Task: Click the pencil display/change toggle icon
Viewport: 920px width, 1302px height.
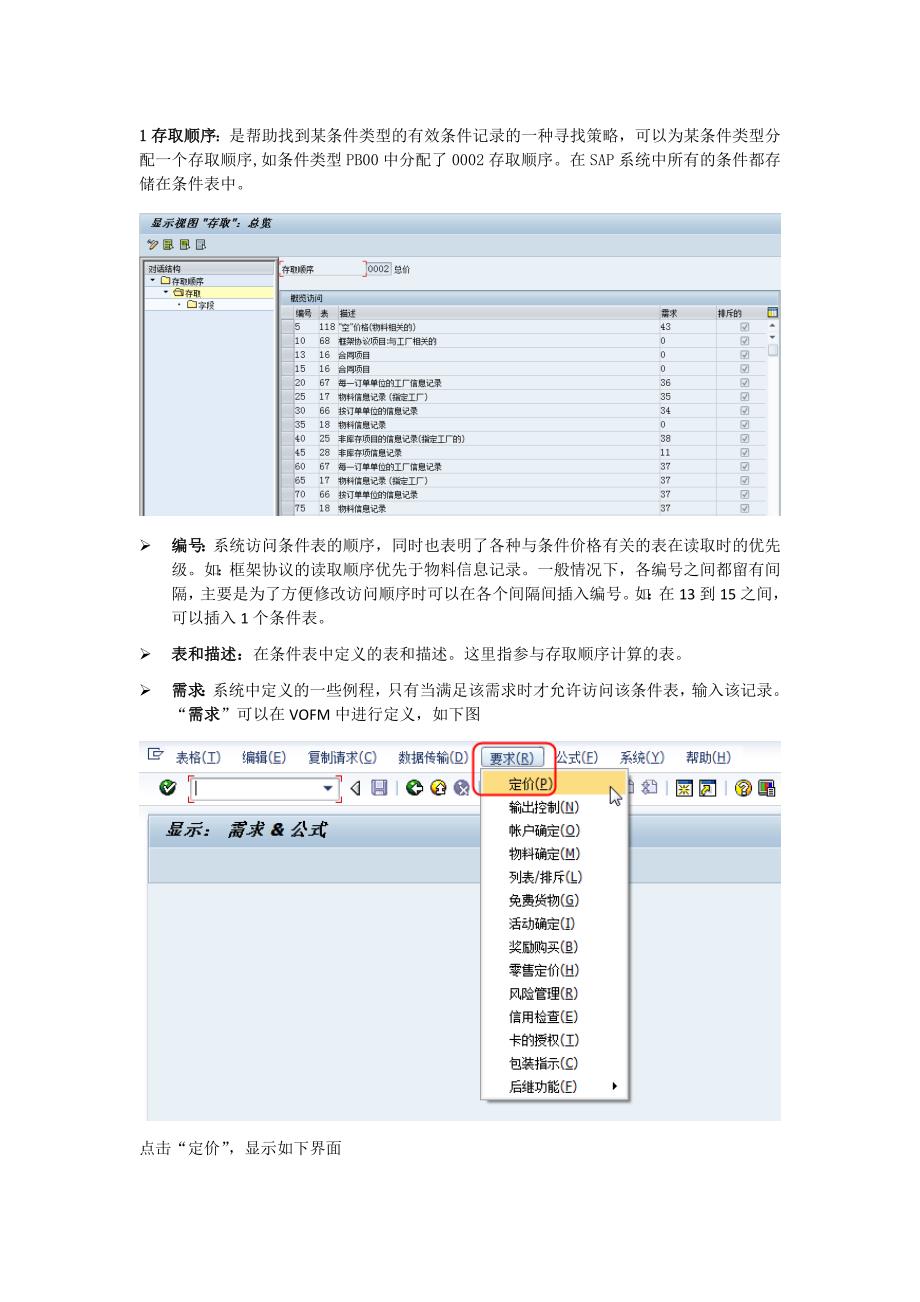Action: [x=153, y=245]
